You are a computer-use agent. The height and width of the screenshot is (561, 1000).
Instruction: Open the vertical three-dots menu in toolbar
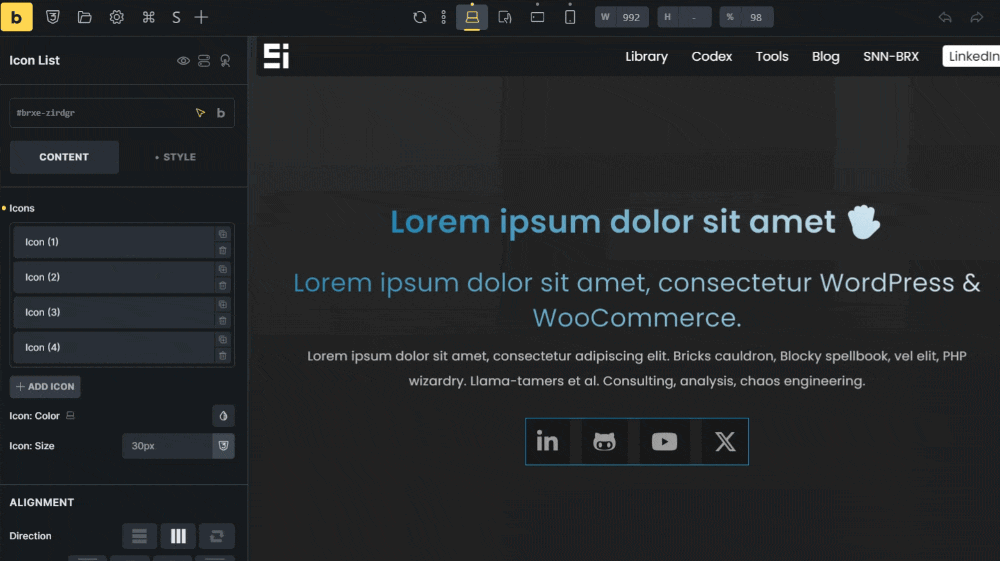point(444,17)
